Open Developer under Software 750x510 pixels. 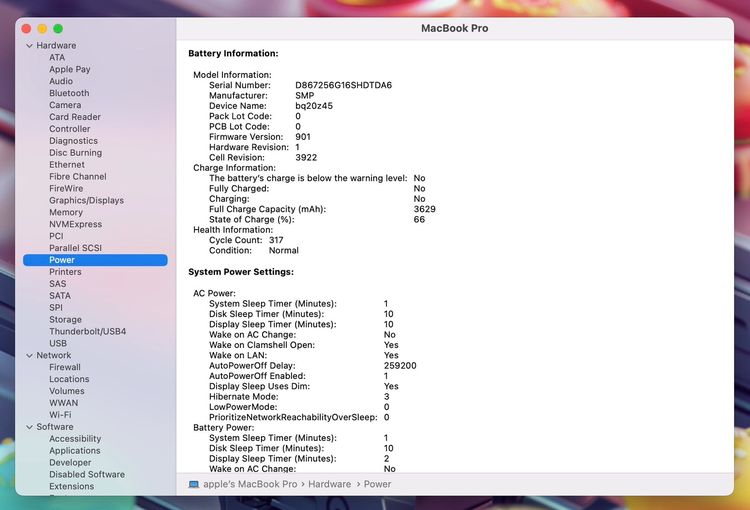click(70, 463)
